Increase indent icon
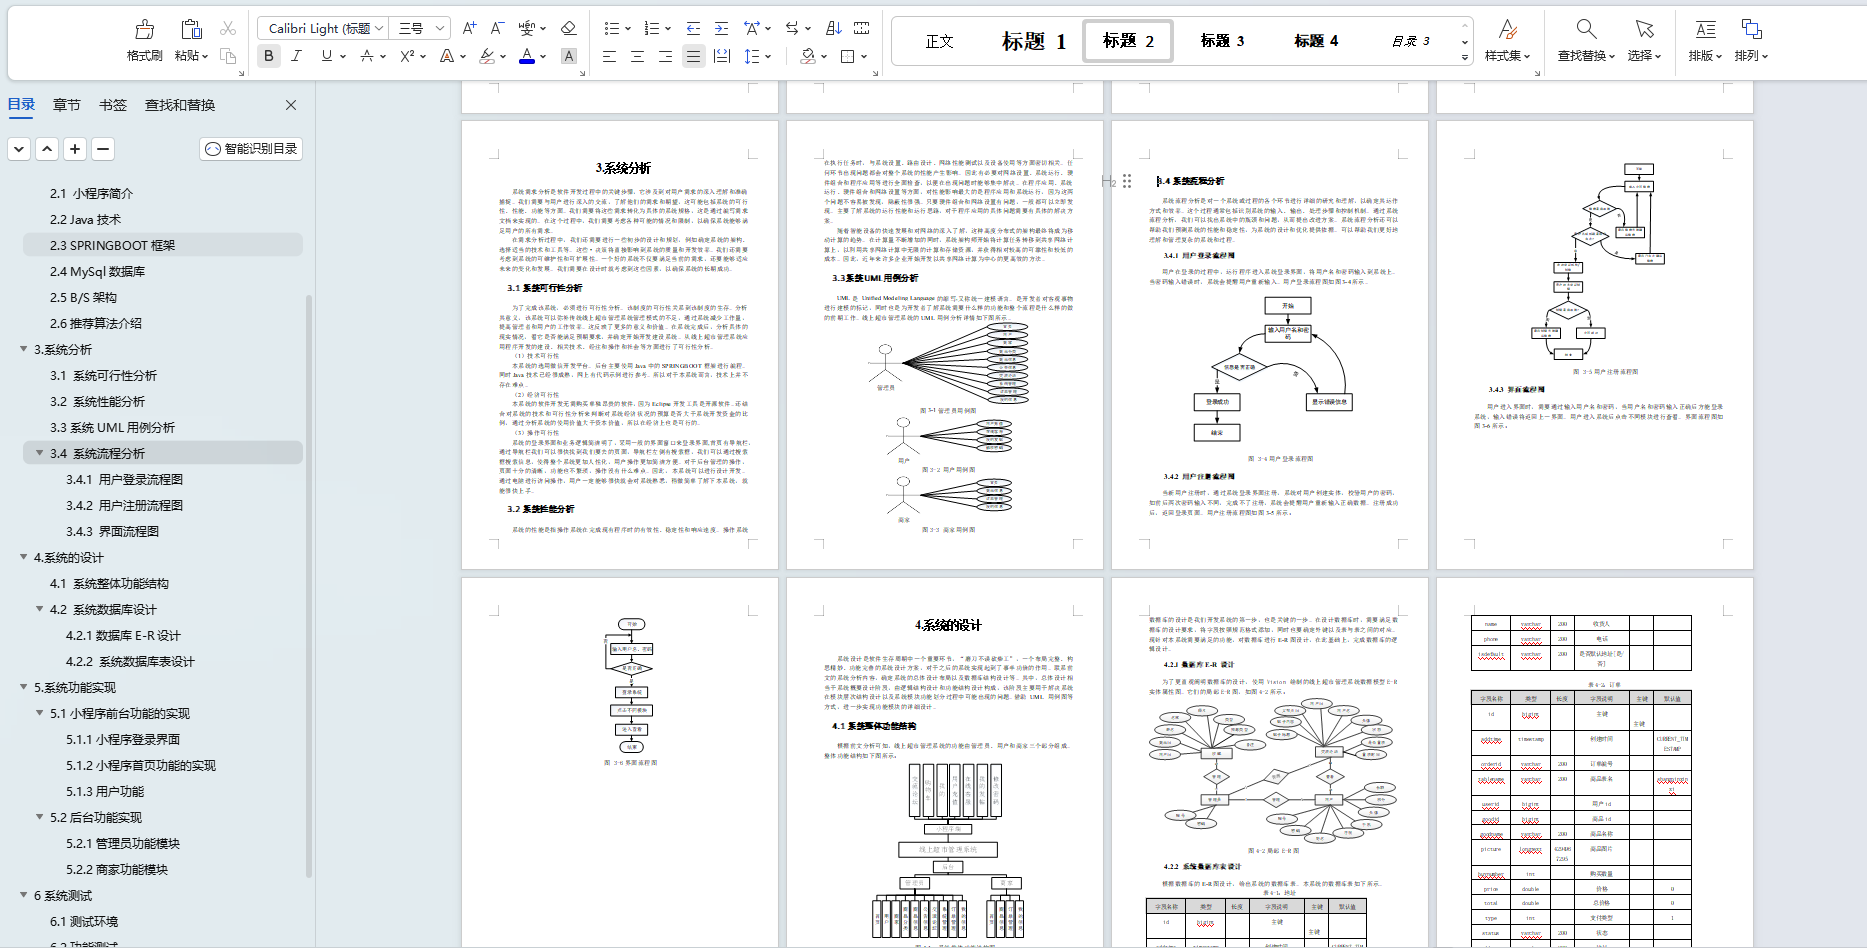The width and height of the screenshot is (1867, 948). click(x=721, y=28)
